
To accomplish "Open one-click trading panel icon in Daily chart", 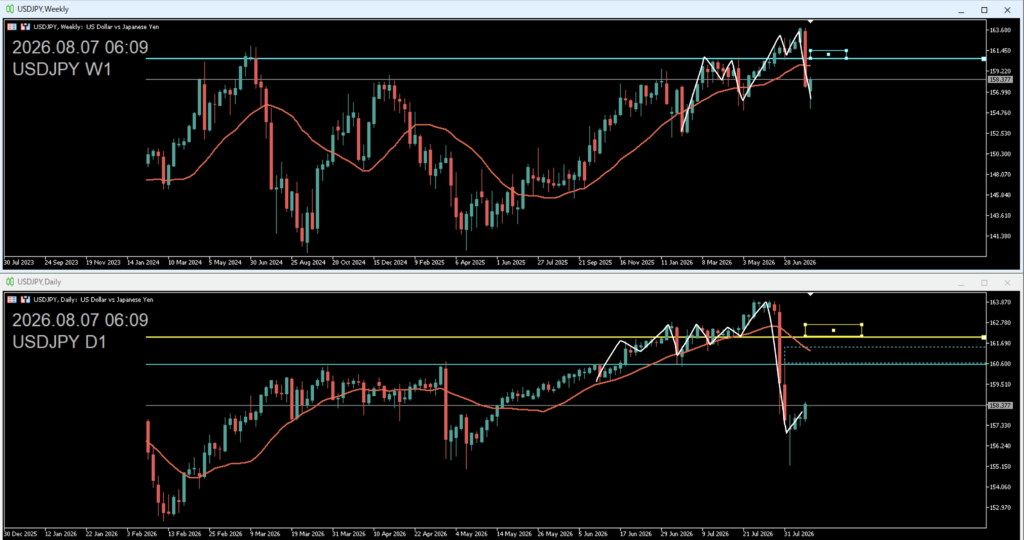I will (12, 300).
